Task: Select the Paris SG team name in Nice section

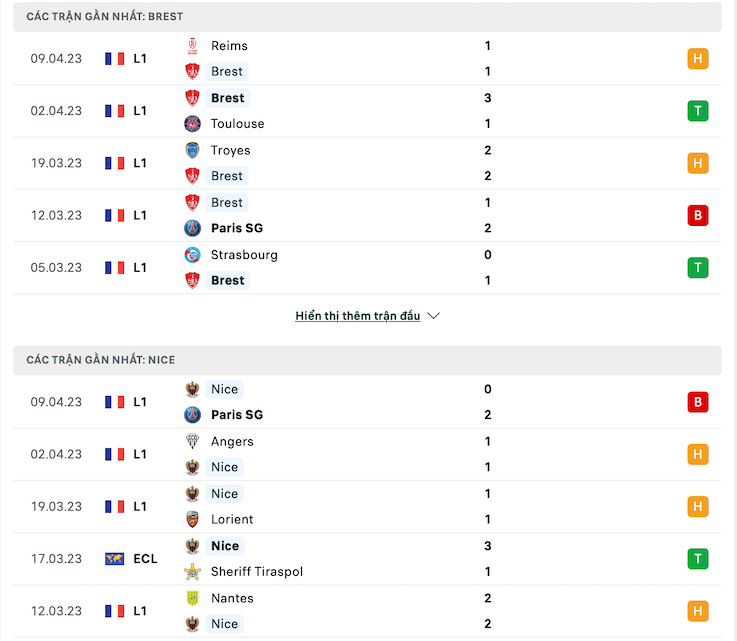Action: pos(237,415)
